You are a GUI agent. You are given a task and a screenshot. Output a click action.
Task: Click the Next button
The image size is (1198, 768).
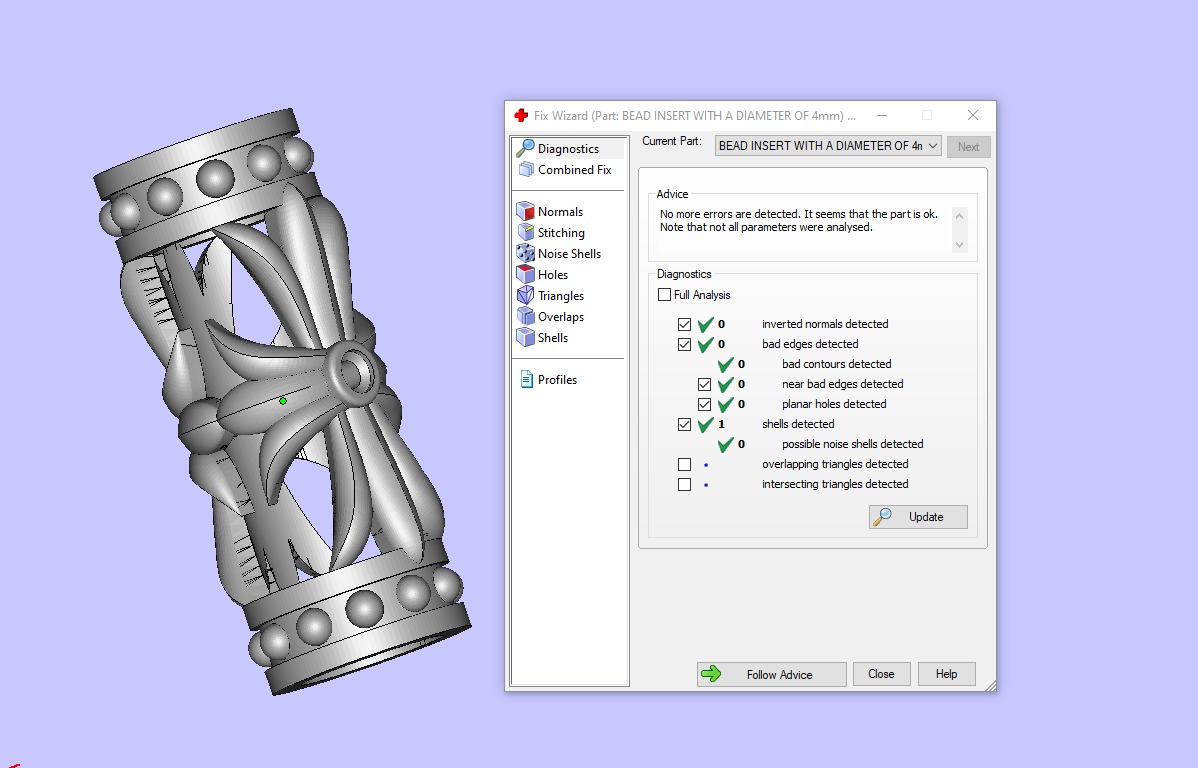click(969, 147)
